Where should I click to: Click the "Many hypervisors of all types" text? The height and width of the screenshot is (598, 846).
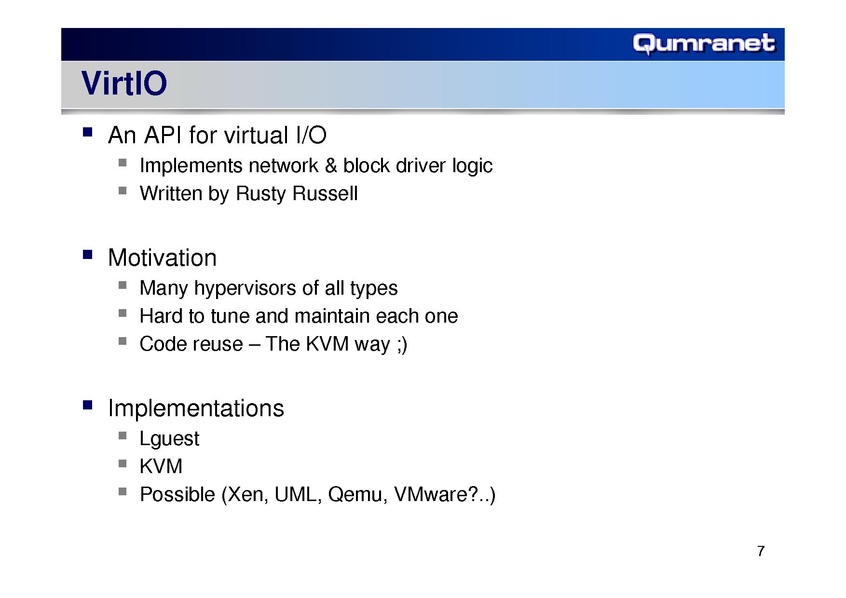click(x=268, y=289)
